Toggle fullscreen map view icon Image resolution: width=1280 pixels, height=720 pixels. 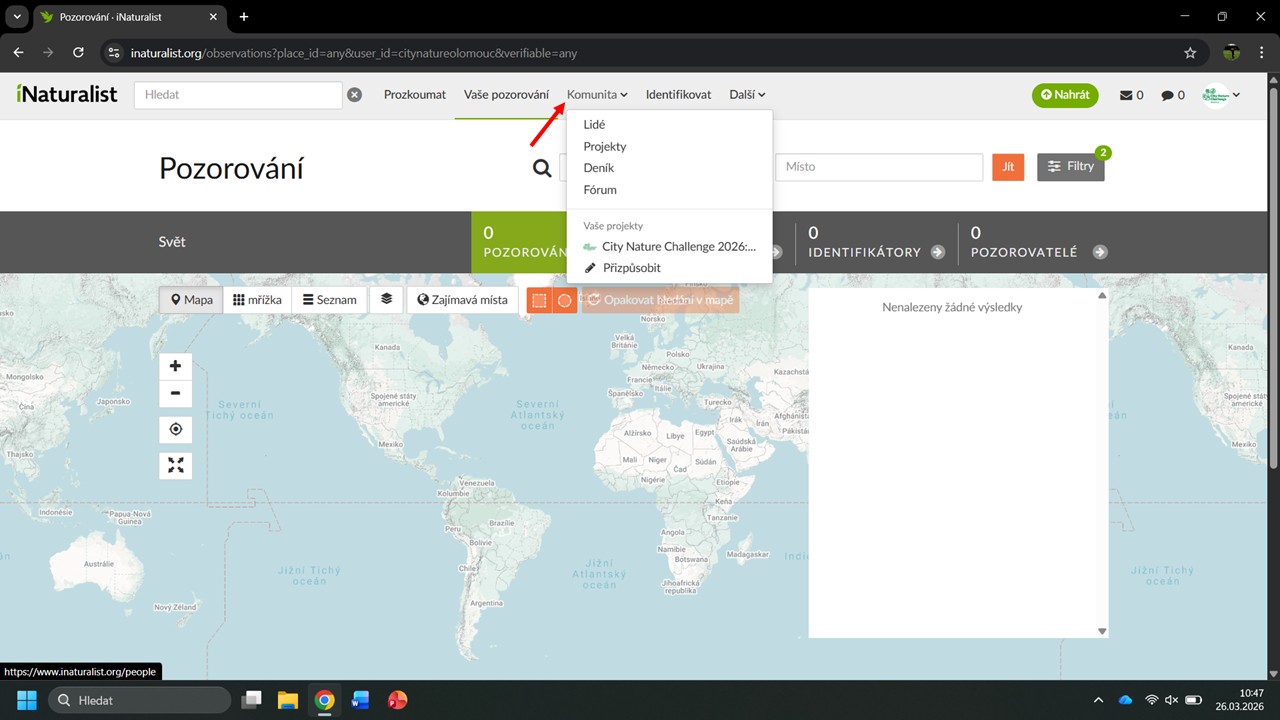175,465
